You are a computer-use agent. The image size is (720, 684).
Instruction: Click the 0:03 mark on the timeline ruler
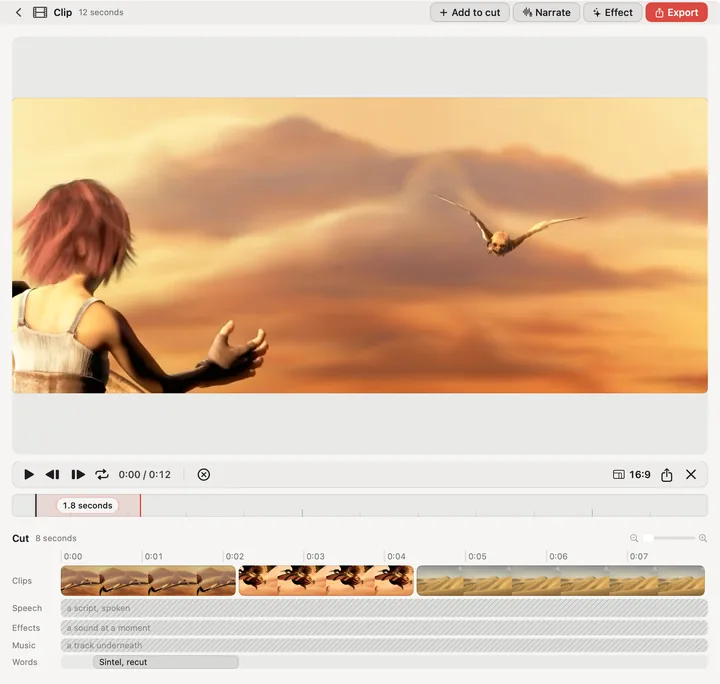[x=315, y=556]
